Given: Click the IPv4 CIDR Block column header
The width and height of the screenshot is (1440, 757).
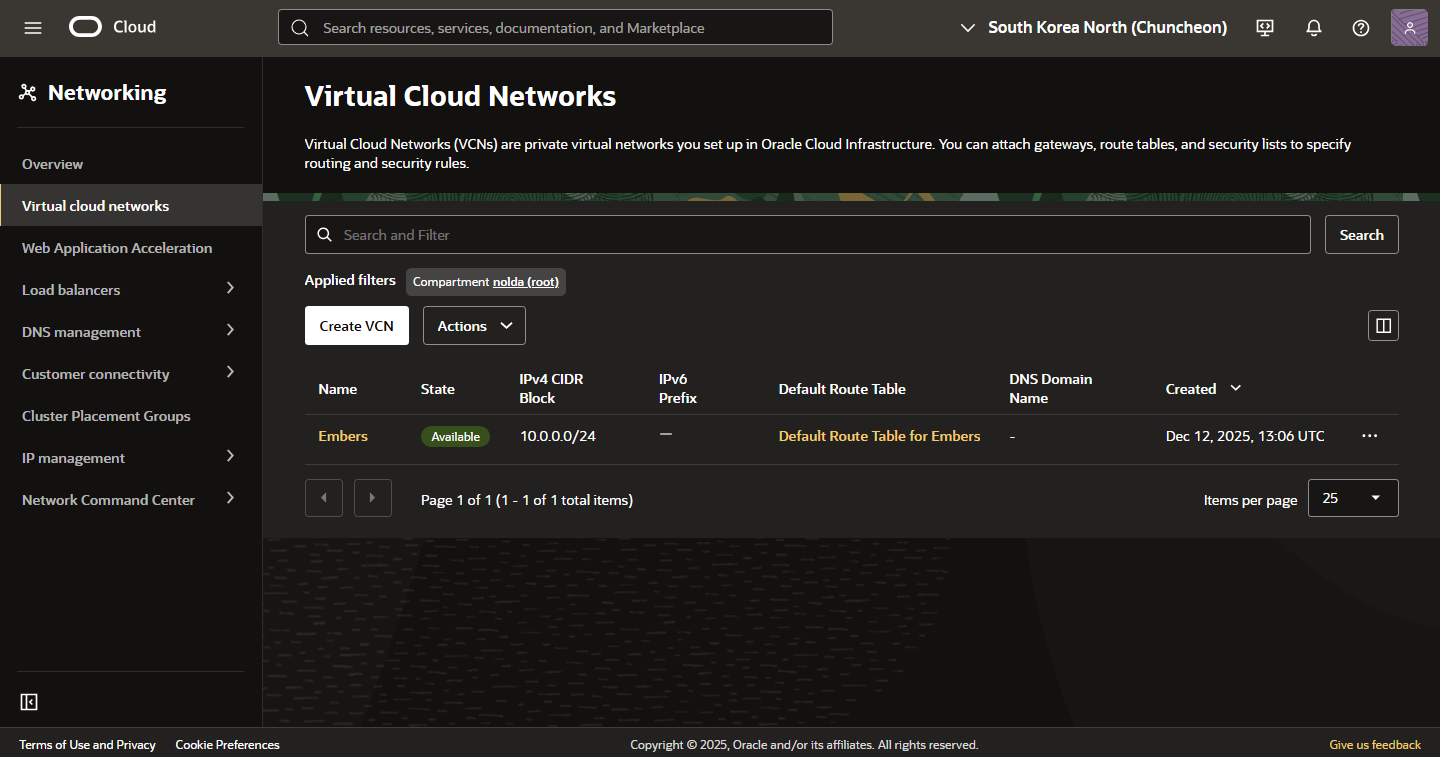Looking at the screenshot, I should pyautogui.click(x=552, y=388).
